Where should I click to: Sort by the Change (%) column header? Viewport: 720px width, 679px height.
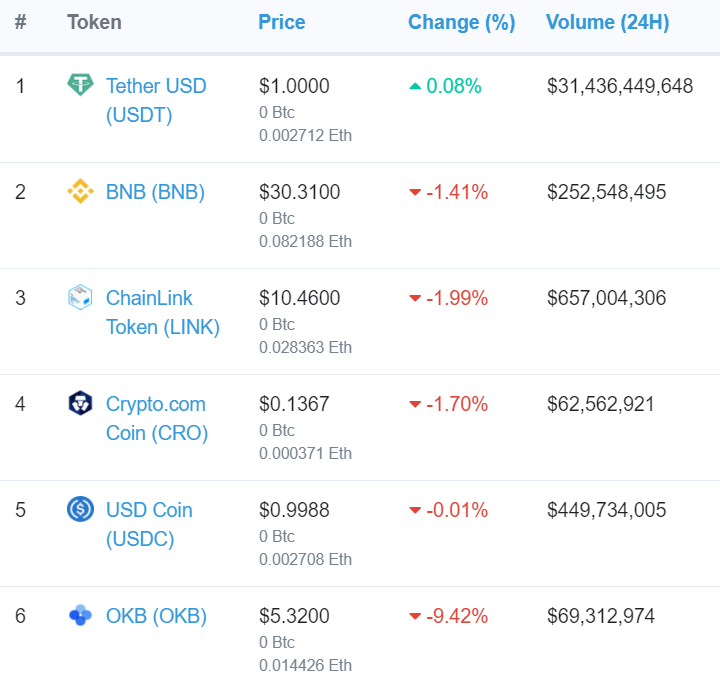(x=461, y=22)
